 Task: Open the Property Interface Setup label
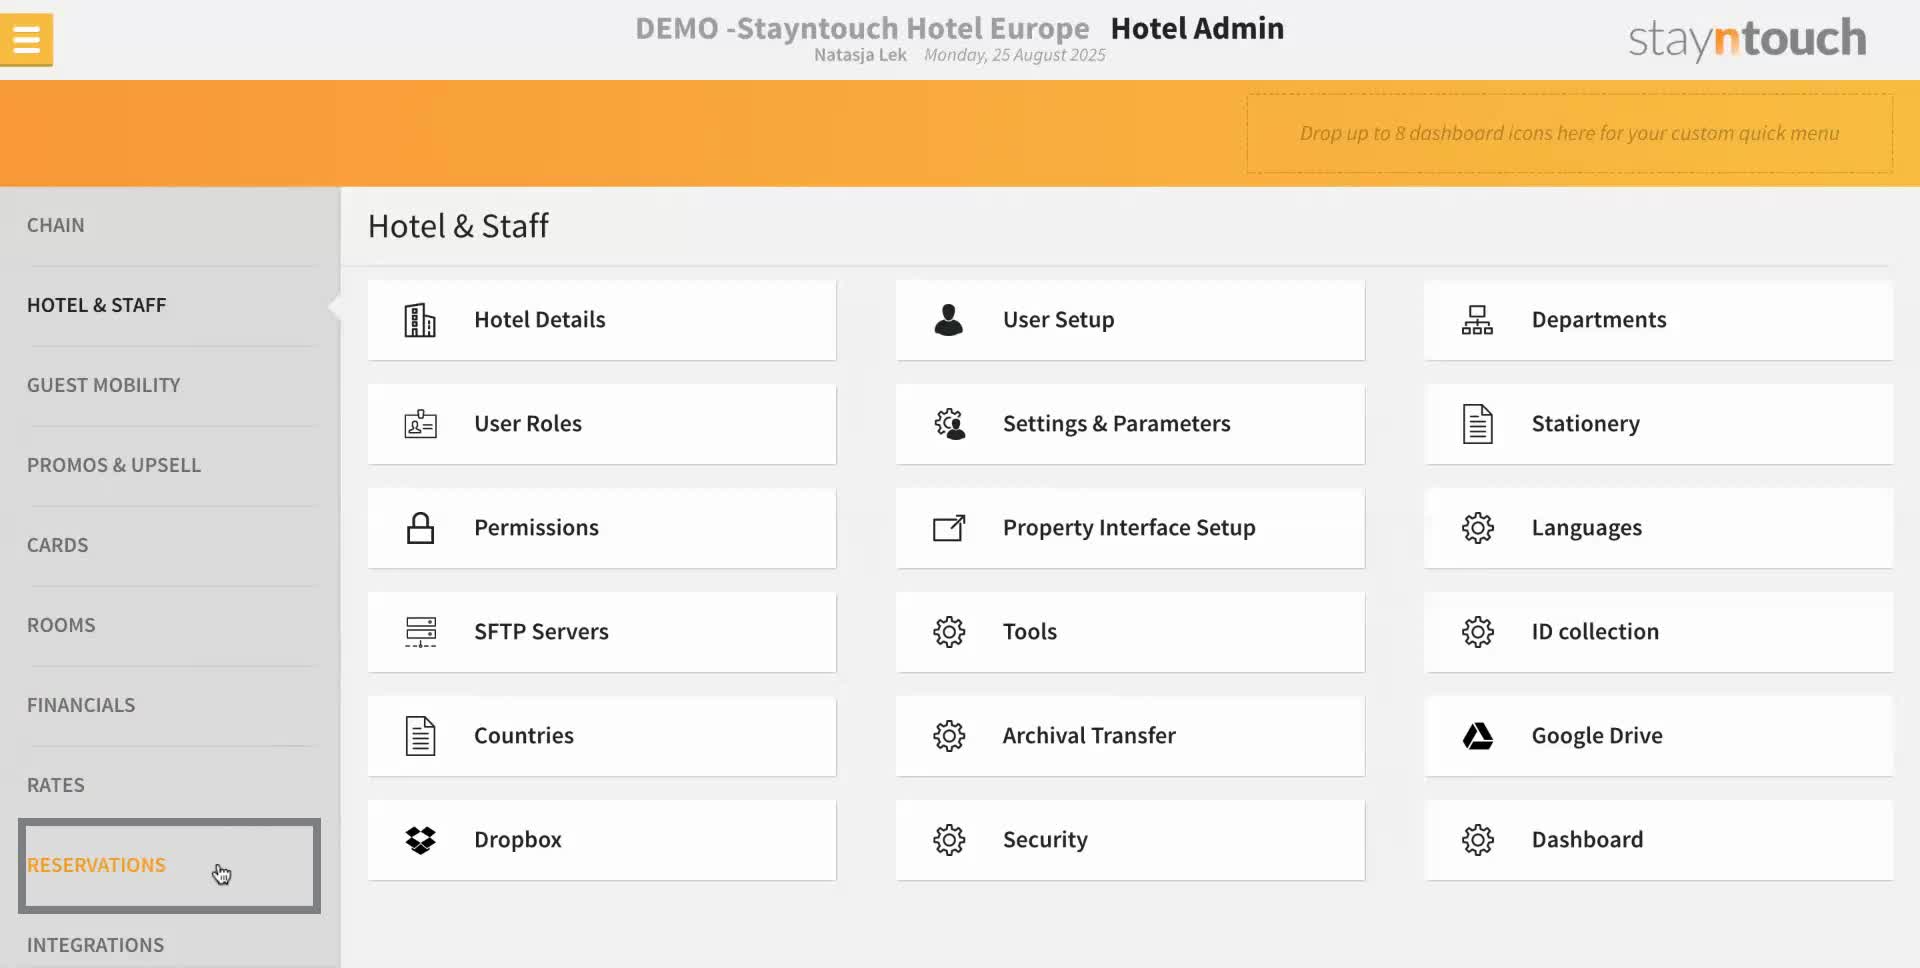(1129, 528)
